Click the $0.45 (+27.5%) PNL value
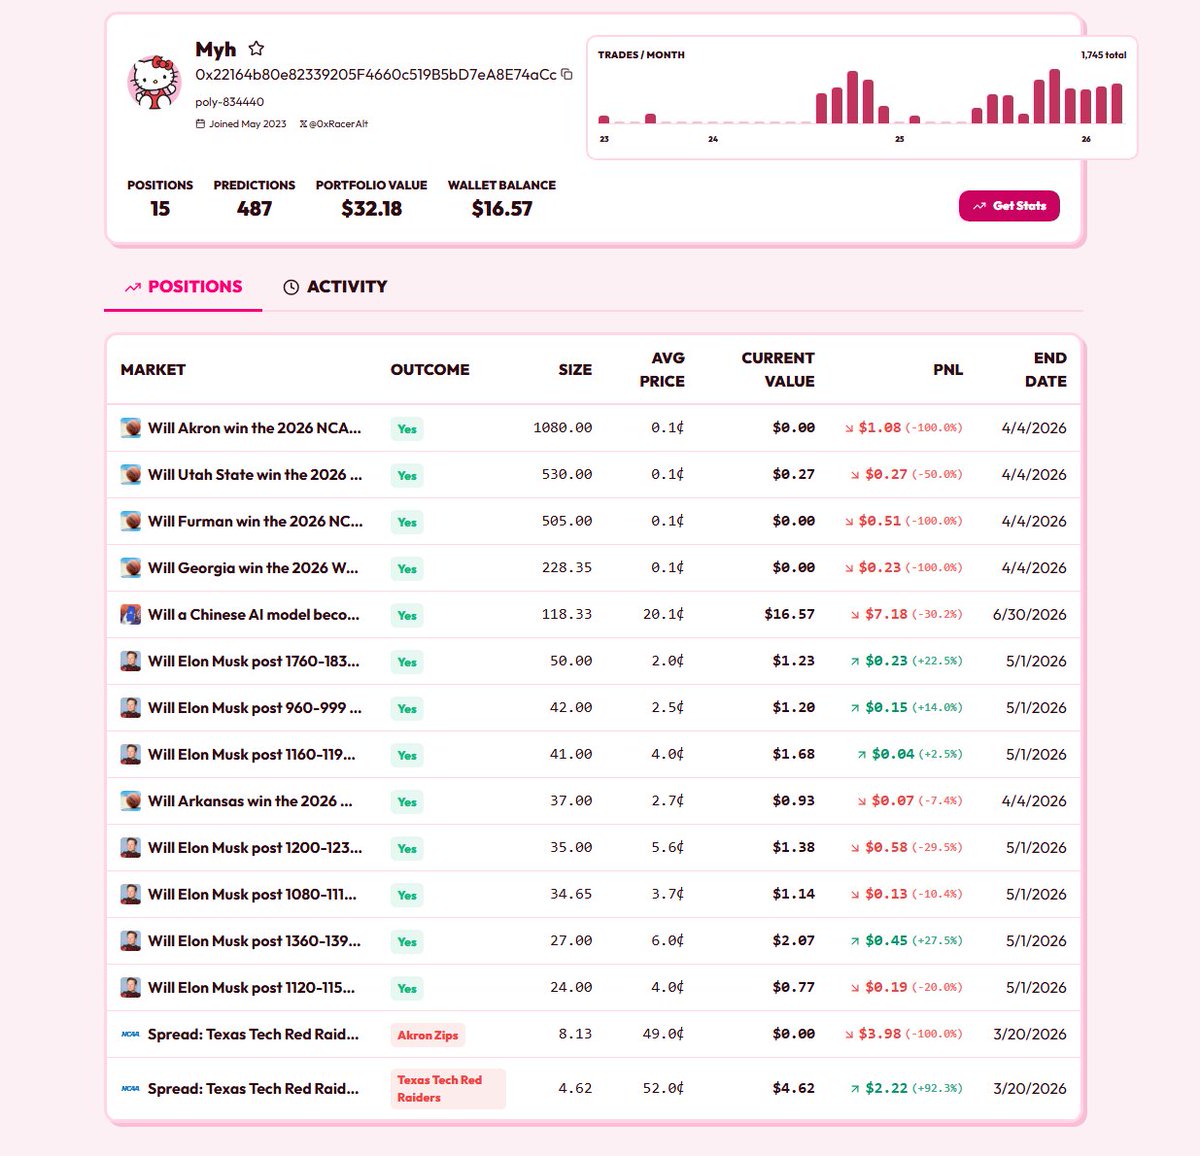1200x1156 pixels. 907,941
